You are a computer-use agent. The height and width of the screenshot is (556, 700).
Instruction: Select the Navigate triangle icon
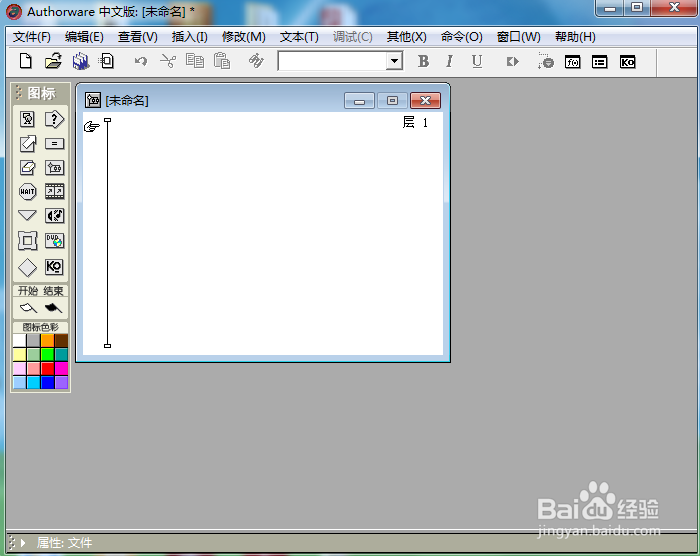[28, 216]
